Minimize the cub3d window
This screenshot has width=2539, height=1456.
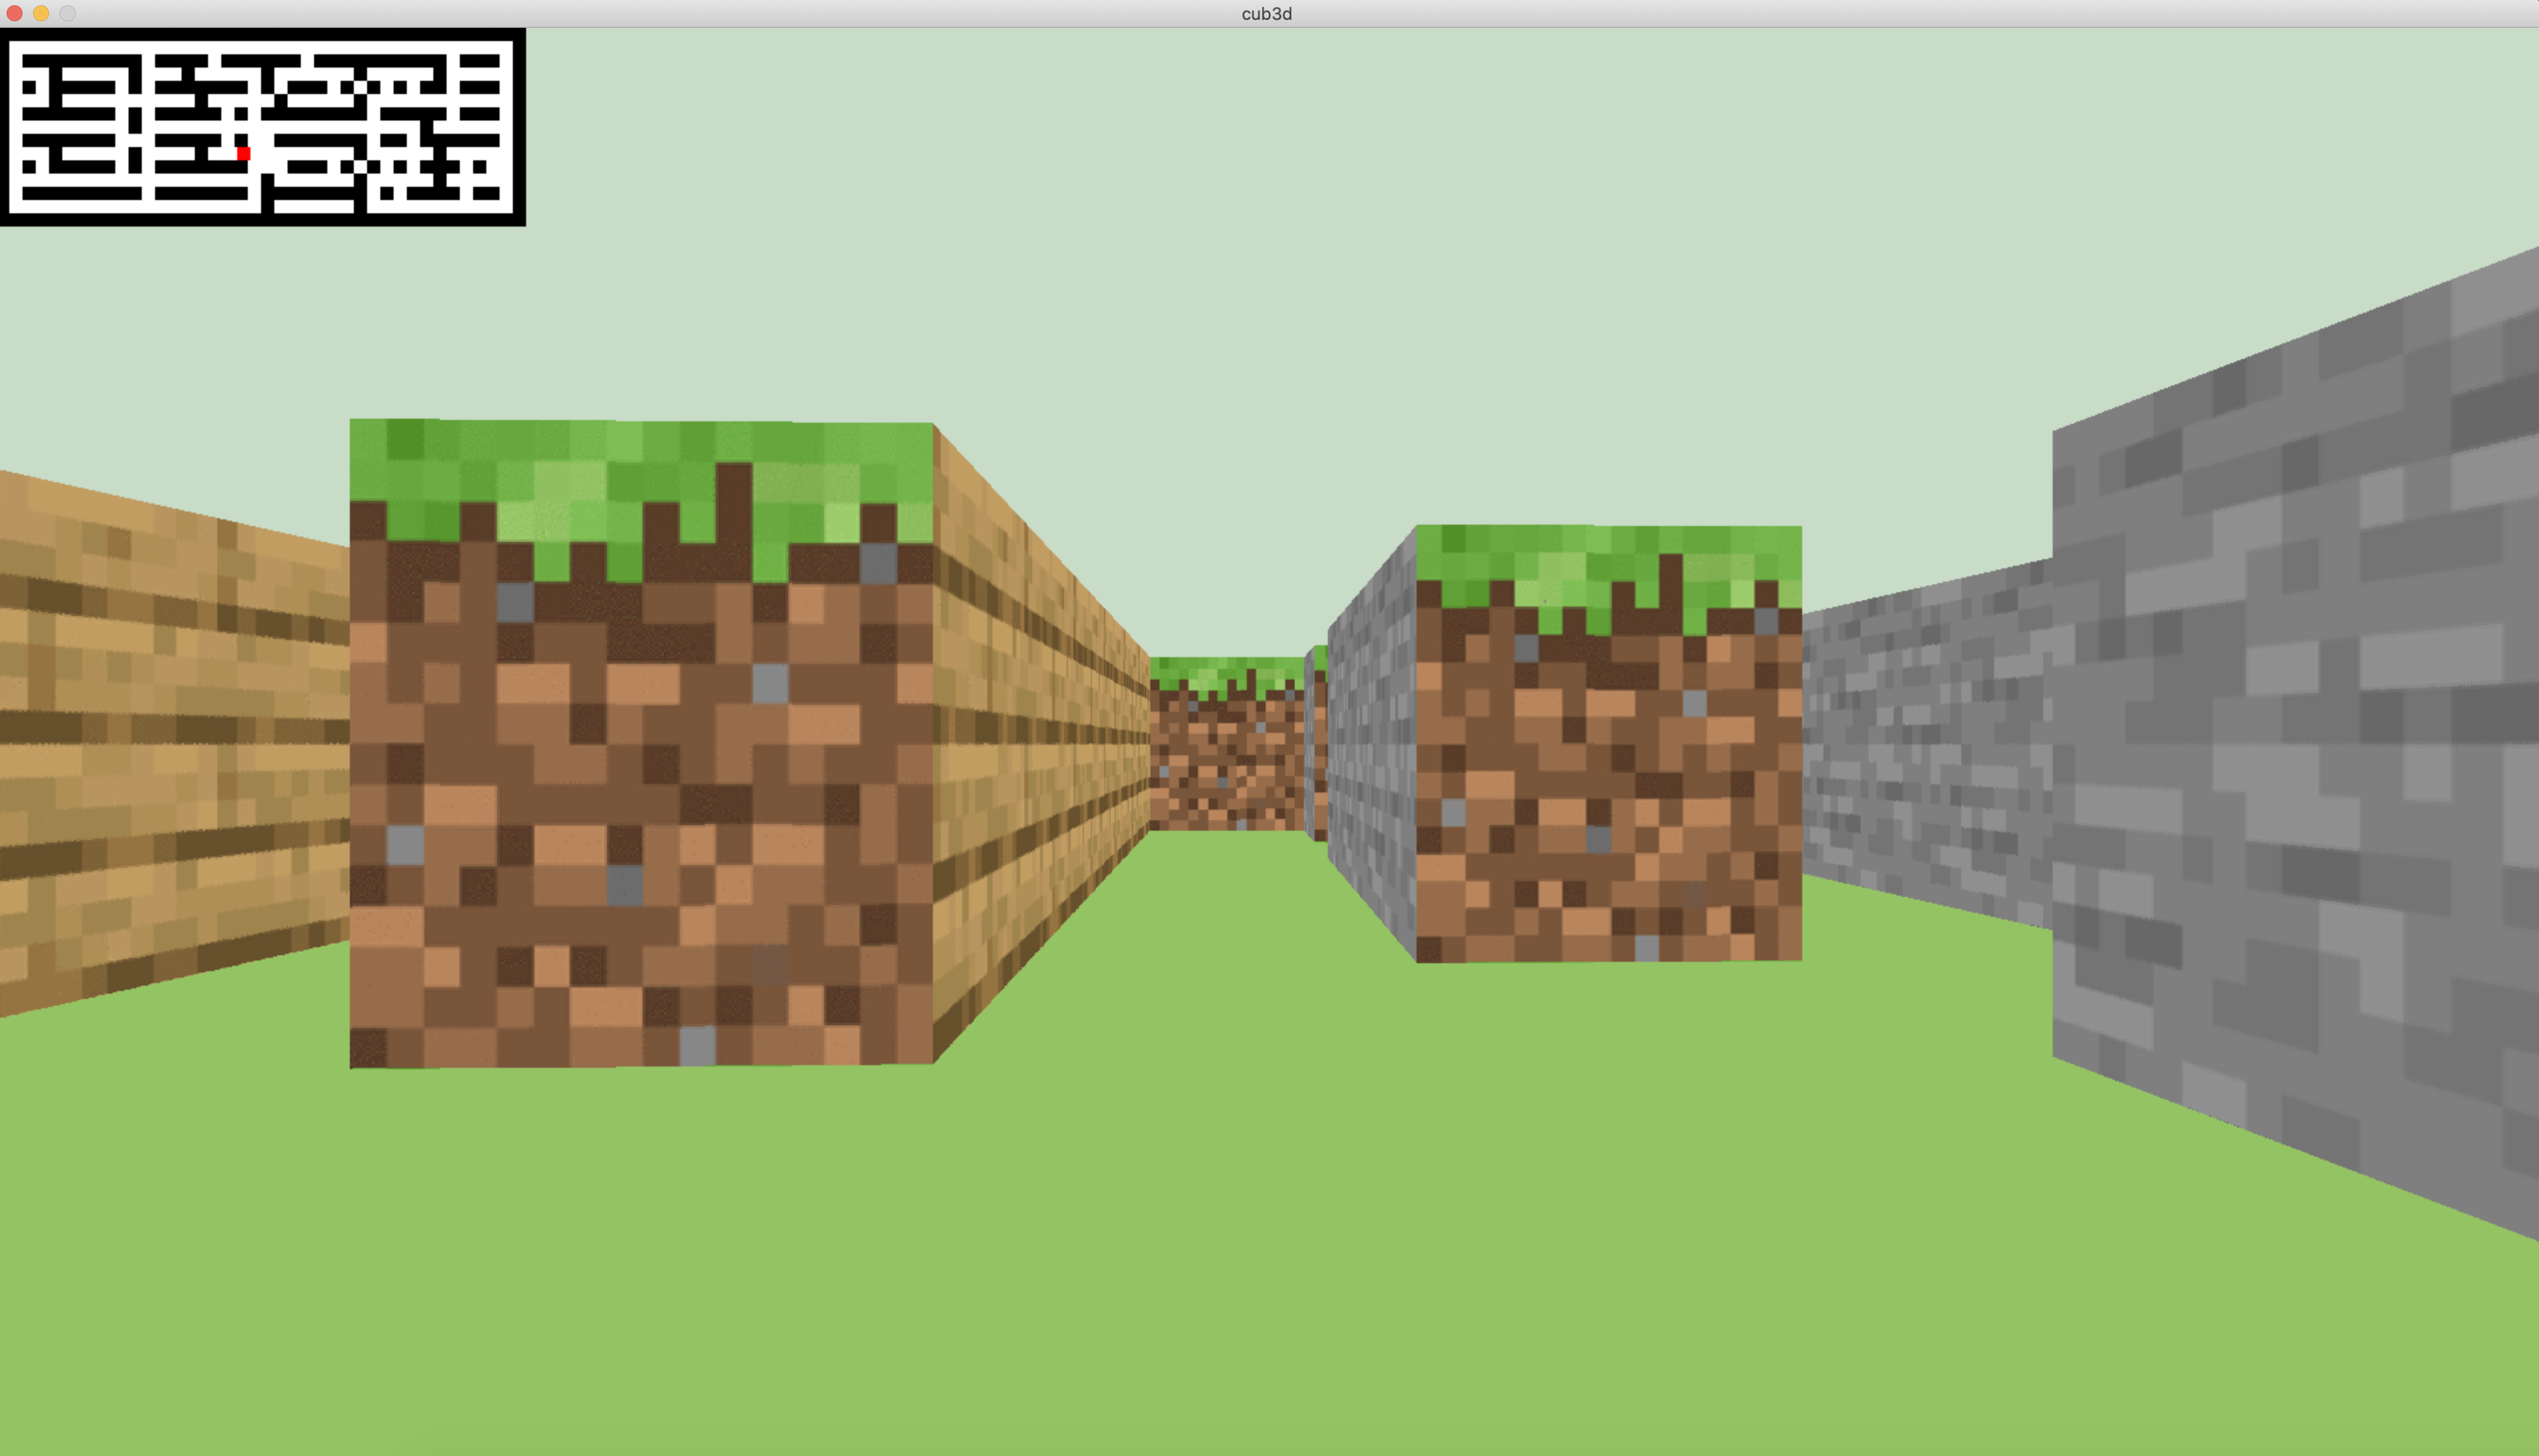[41, 13]
